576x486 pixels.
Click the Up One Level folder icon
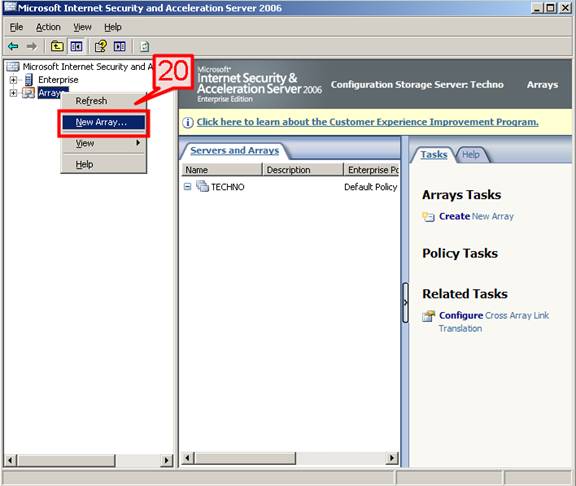point(57,46)
